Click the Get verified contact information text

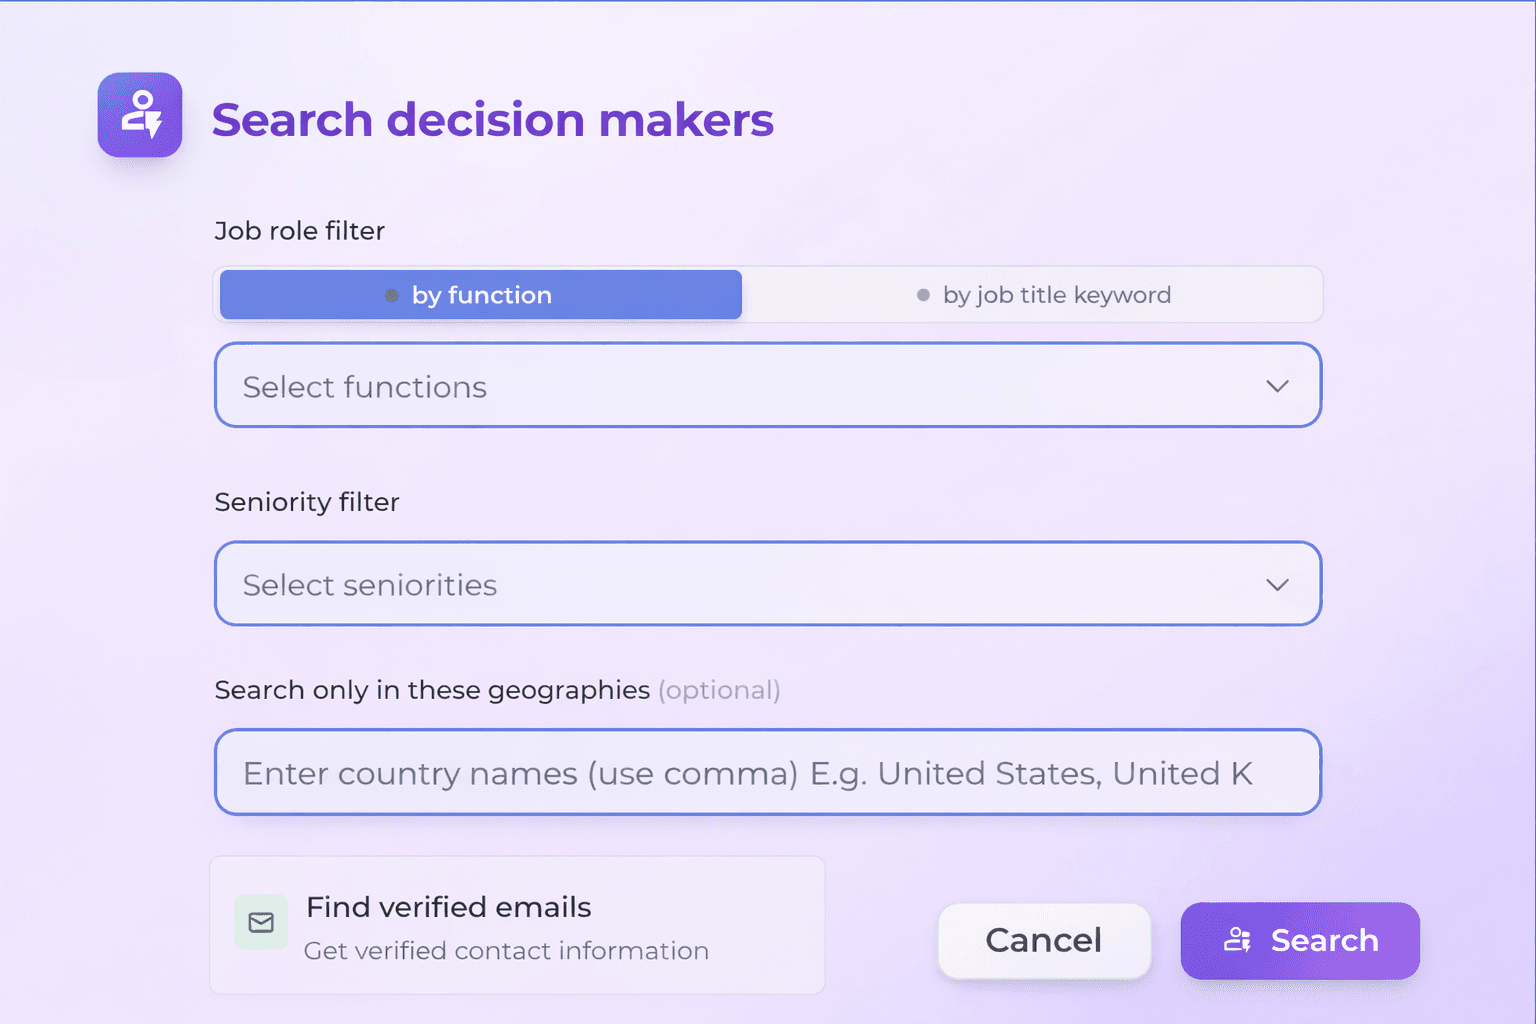pyautogui.click(x=506, y=951)
